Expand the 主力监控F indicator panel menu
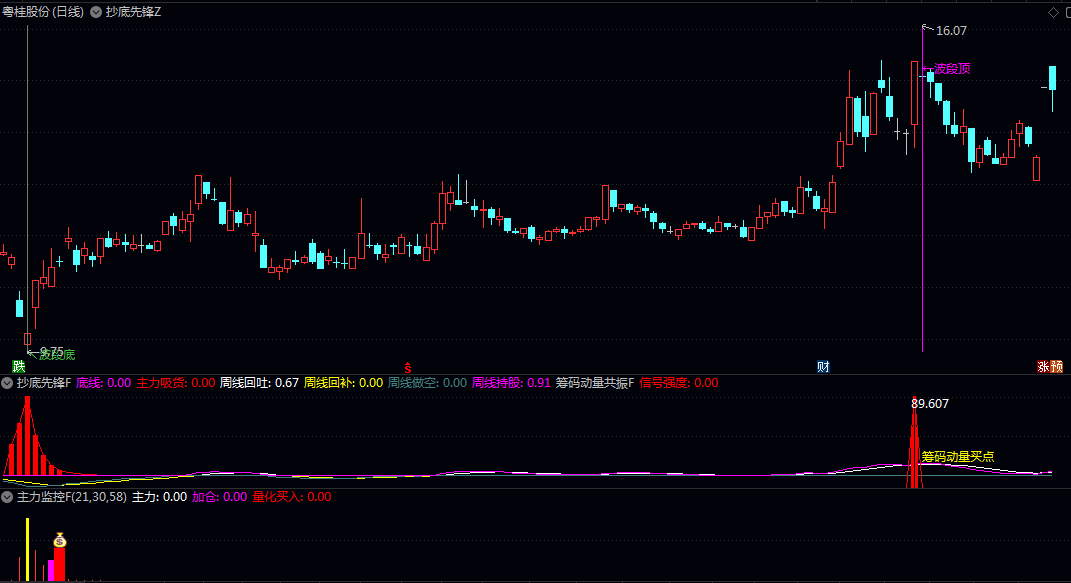Image resolution: width=1071 pixels, height=583 pixels. [8, 497]
